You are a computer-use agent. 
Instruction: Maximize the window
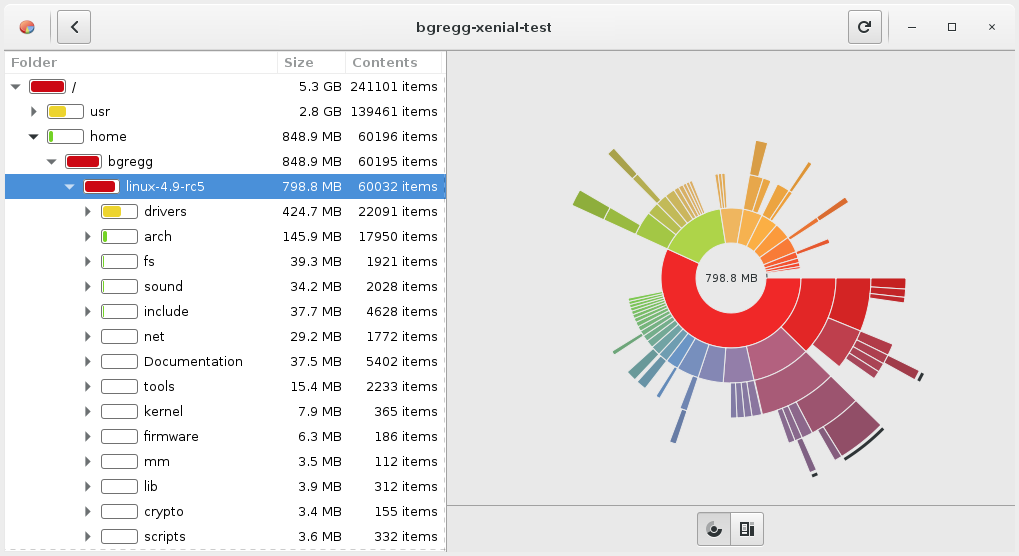click(952, 27)
